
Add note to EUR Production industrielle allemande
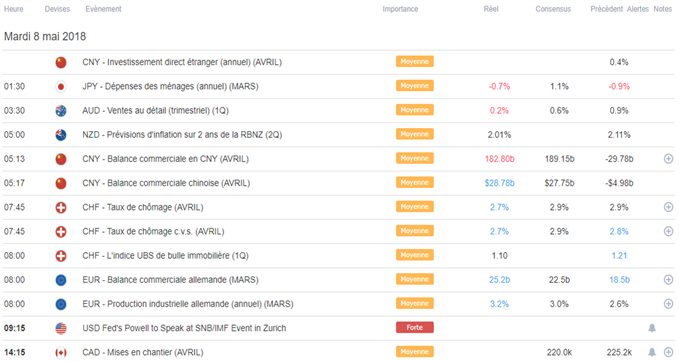[669, 304]
